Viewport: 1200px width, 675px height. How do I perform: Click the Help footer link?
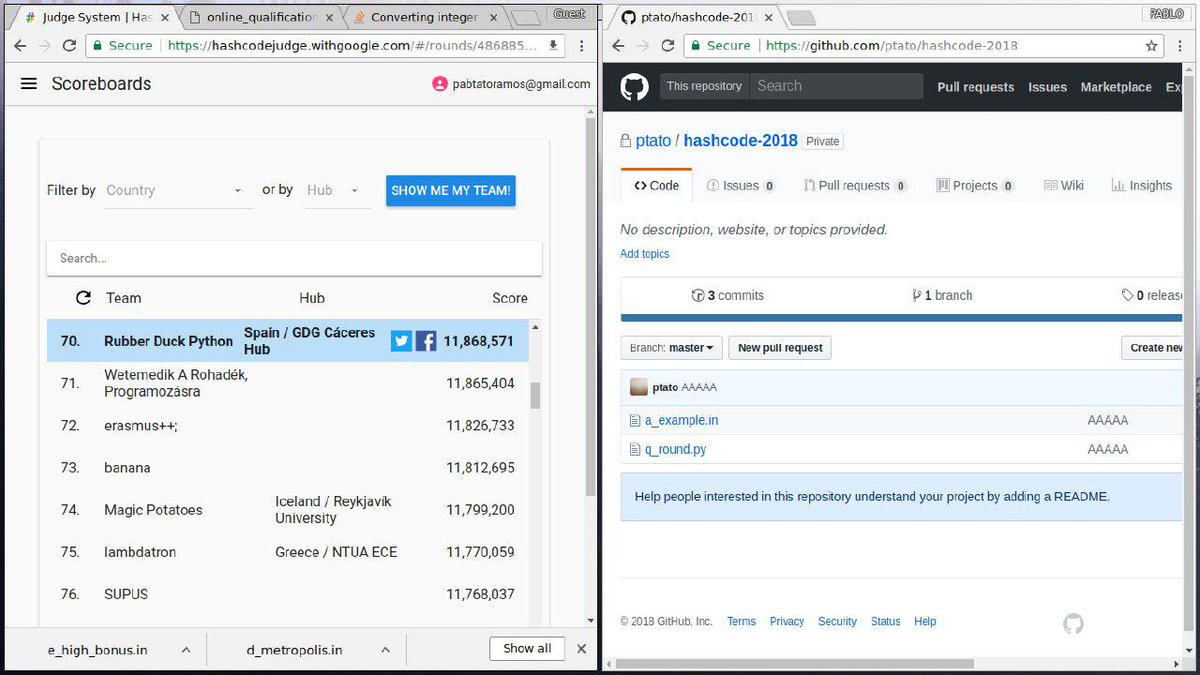(925, 622)
